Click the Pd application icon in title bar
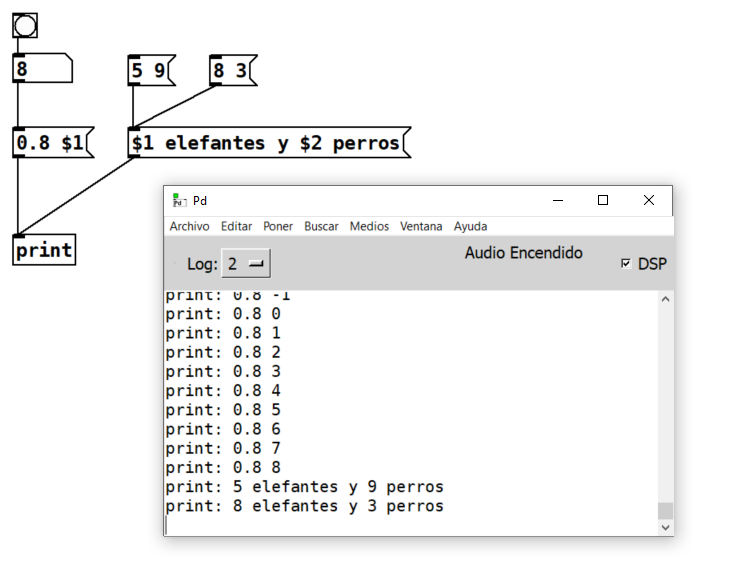This screenshot has height=561, width=744. coord(179,200)
